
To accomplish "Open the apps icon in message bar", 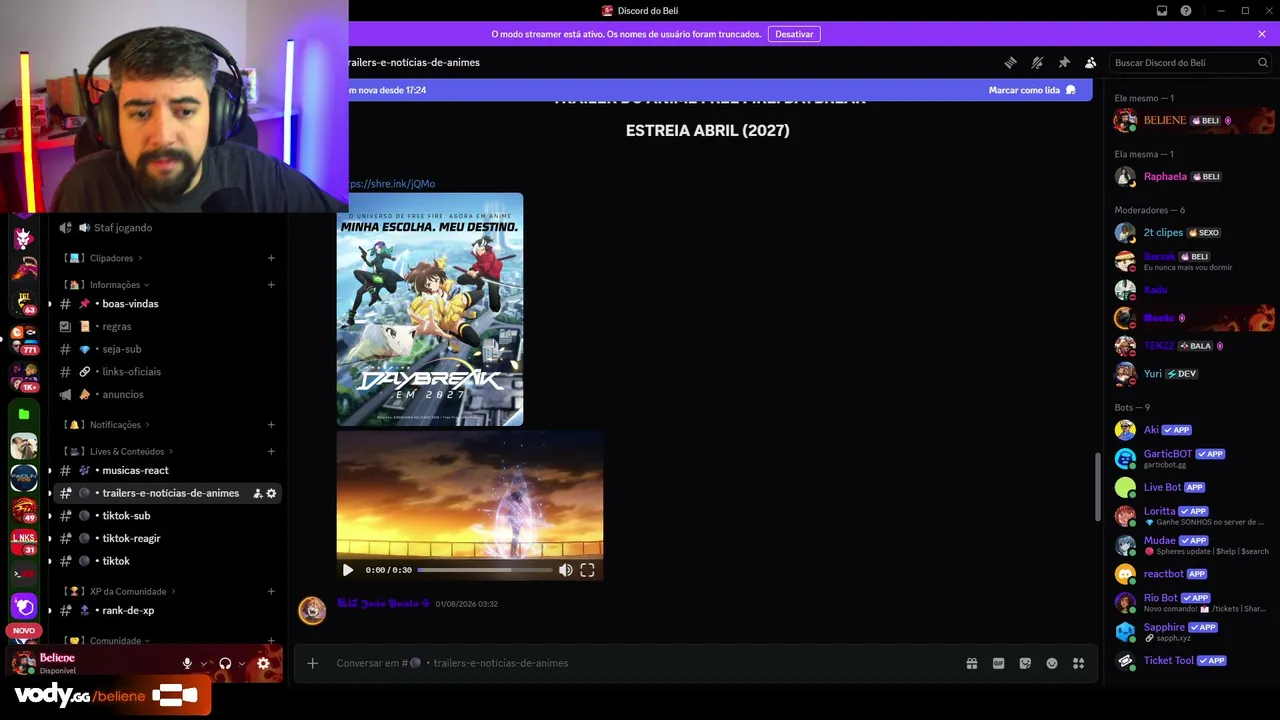I will tap(1078, 663).
